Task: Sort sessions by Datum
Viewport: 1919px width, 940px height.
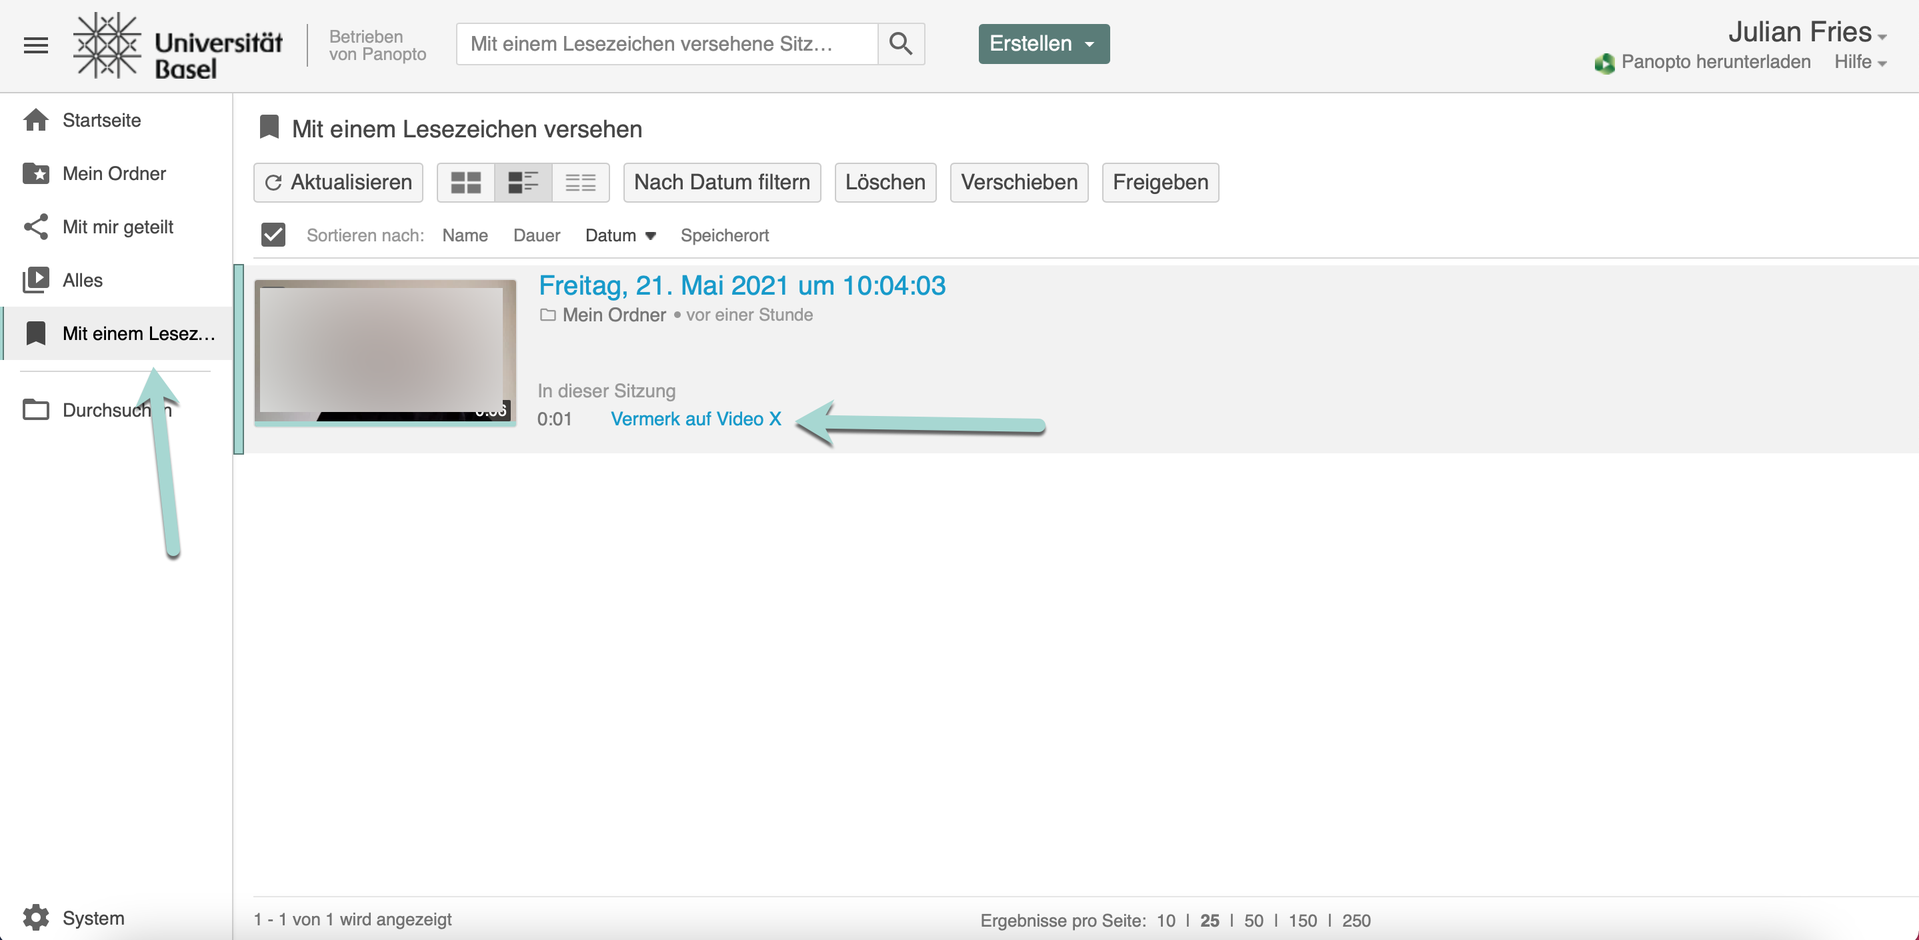Action: 619,235
